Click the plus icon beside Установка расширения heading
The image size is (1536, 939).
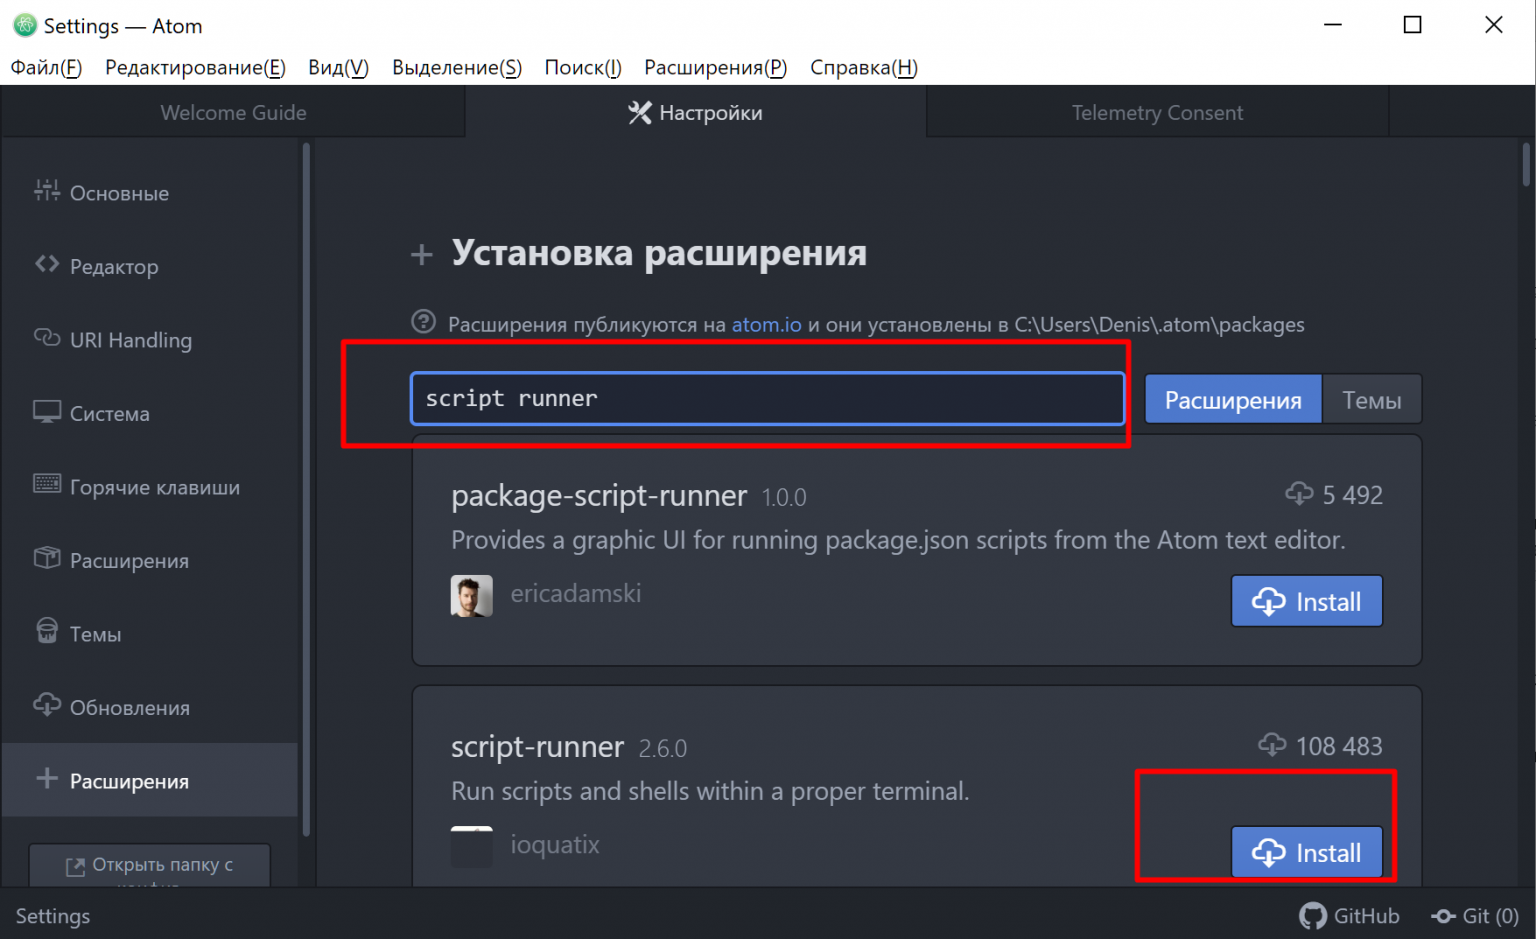coord(422,255)
